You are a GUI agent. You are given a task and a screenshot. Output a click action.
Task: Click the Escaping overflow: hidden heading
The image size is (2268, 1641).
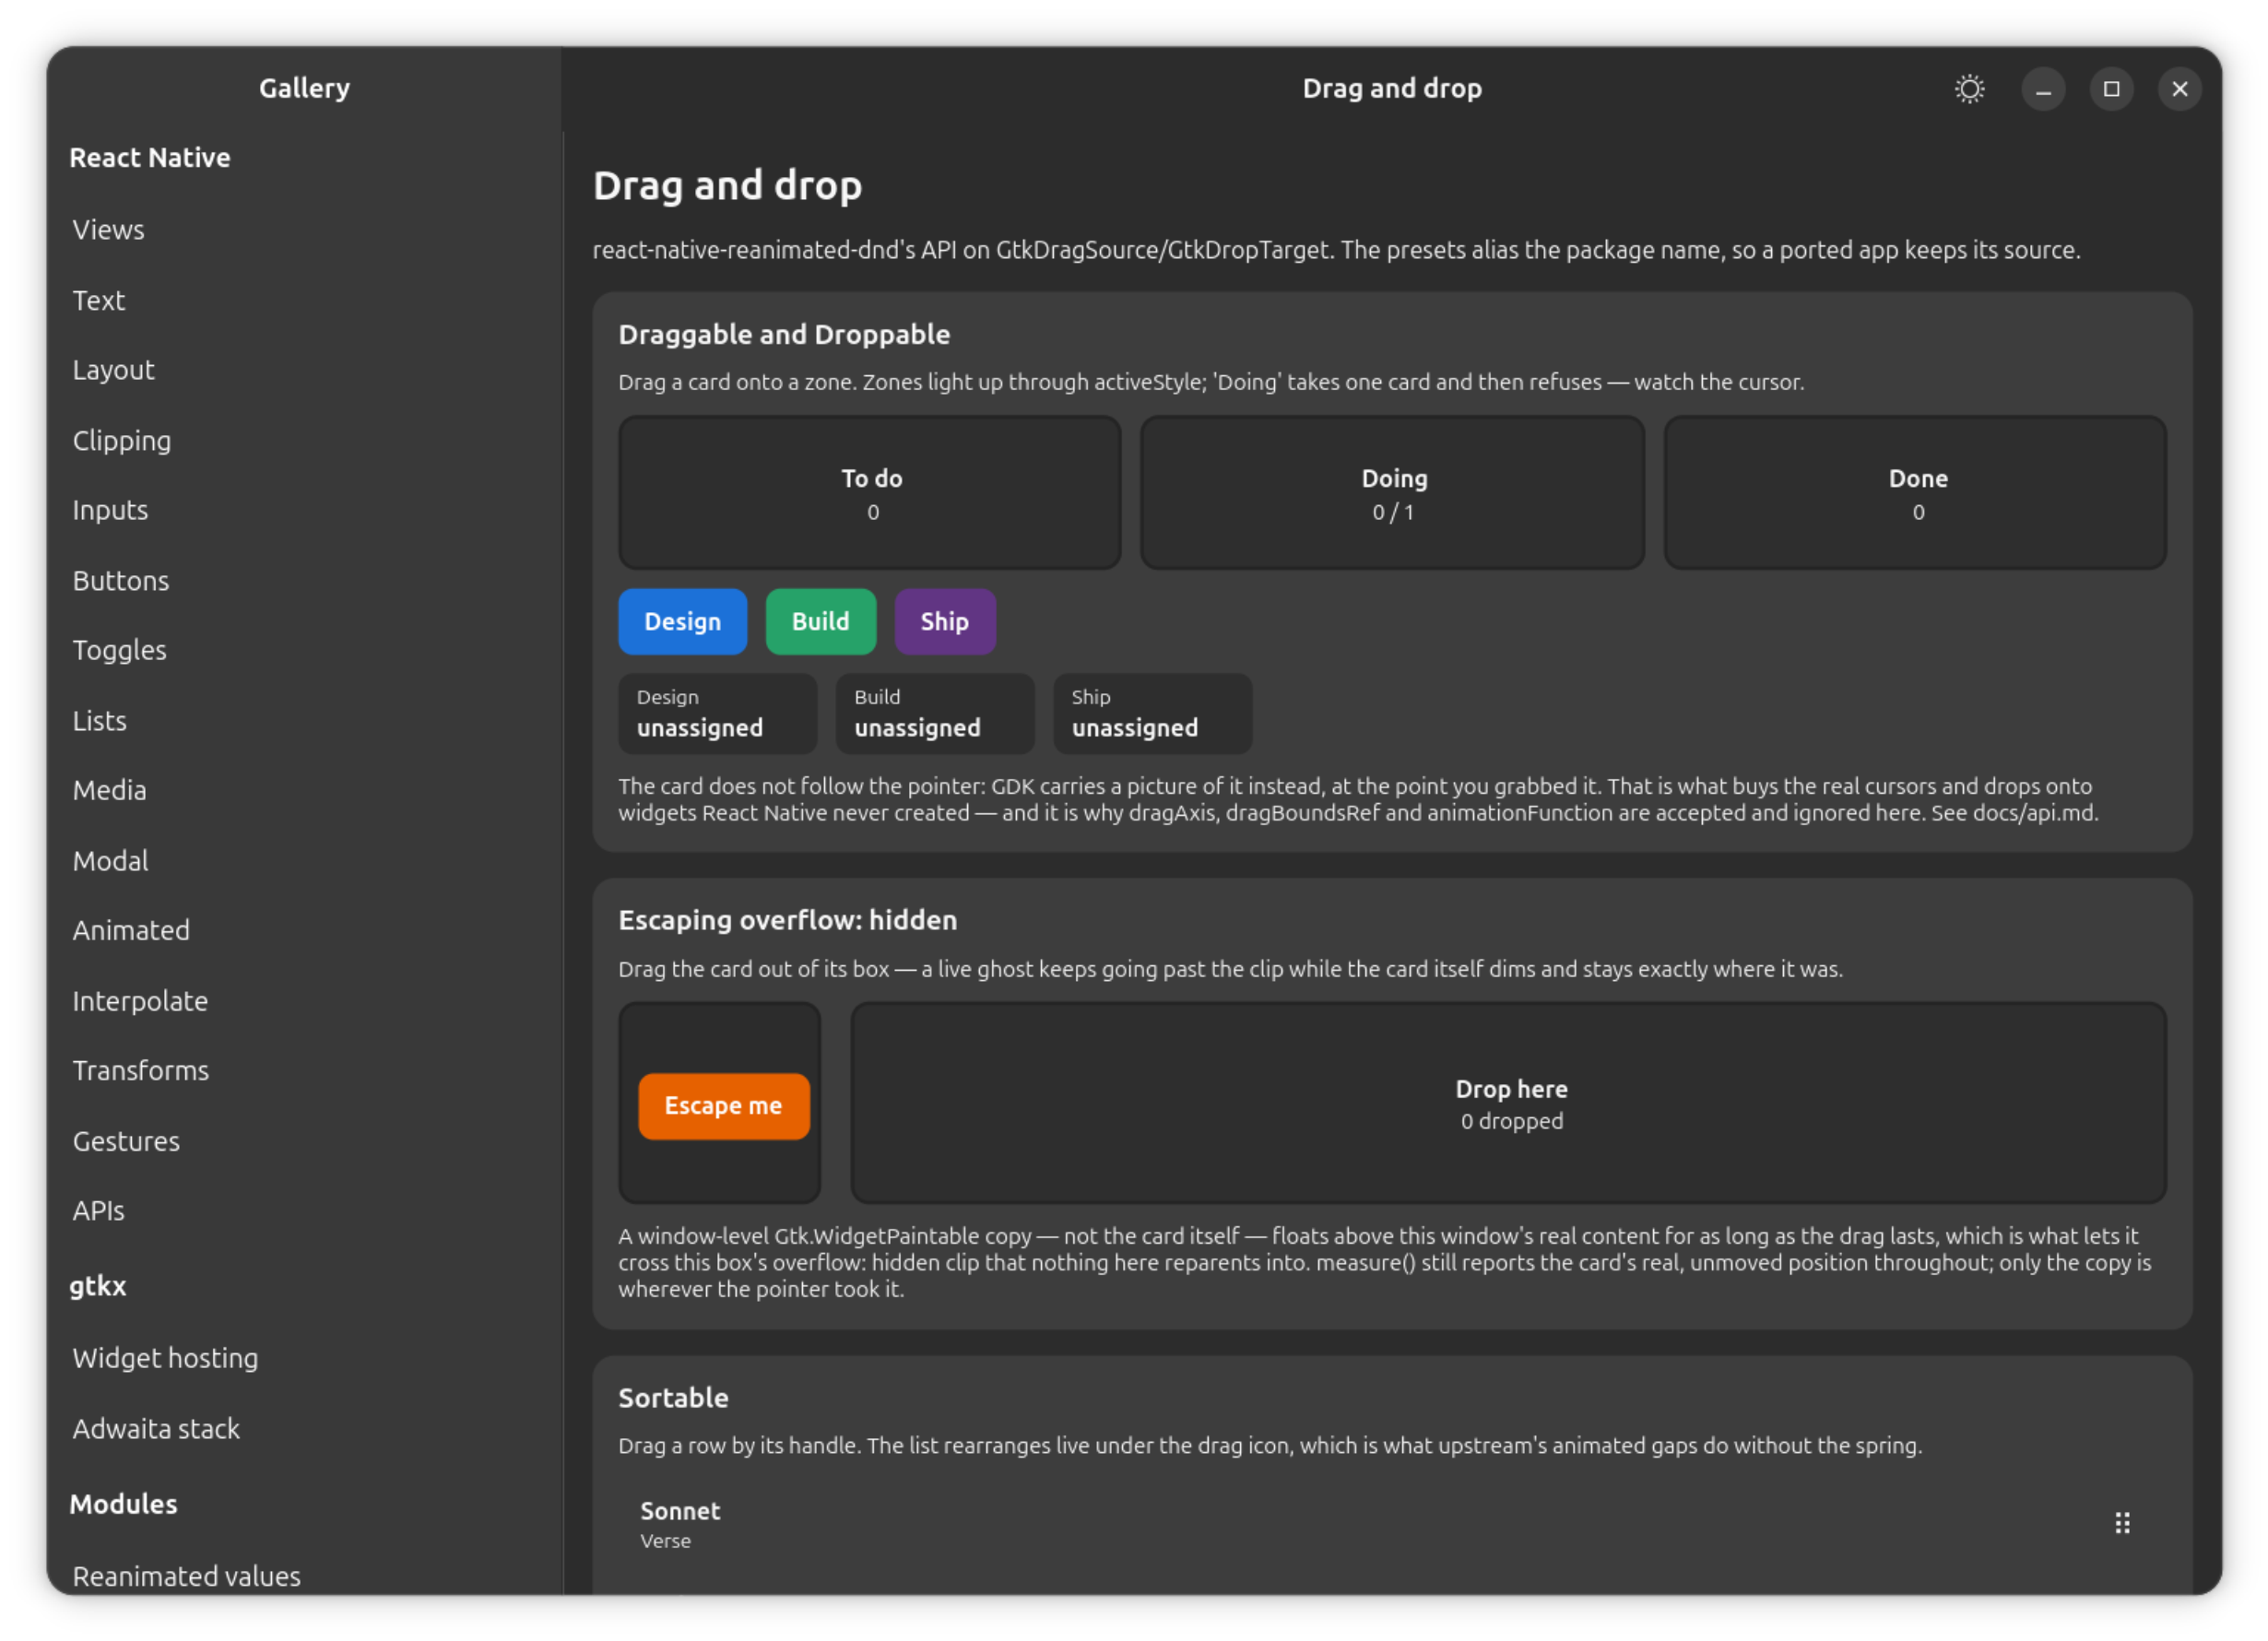tap(787, 920)
